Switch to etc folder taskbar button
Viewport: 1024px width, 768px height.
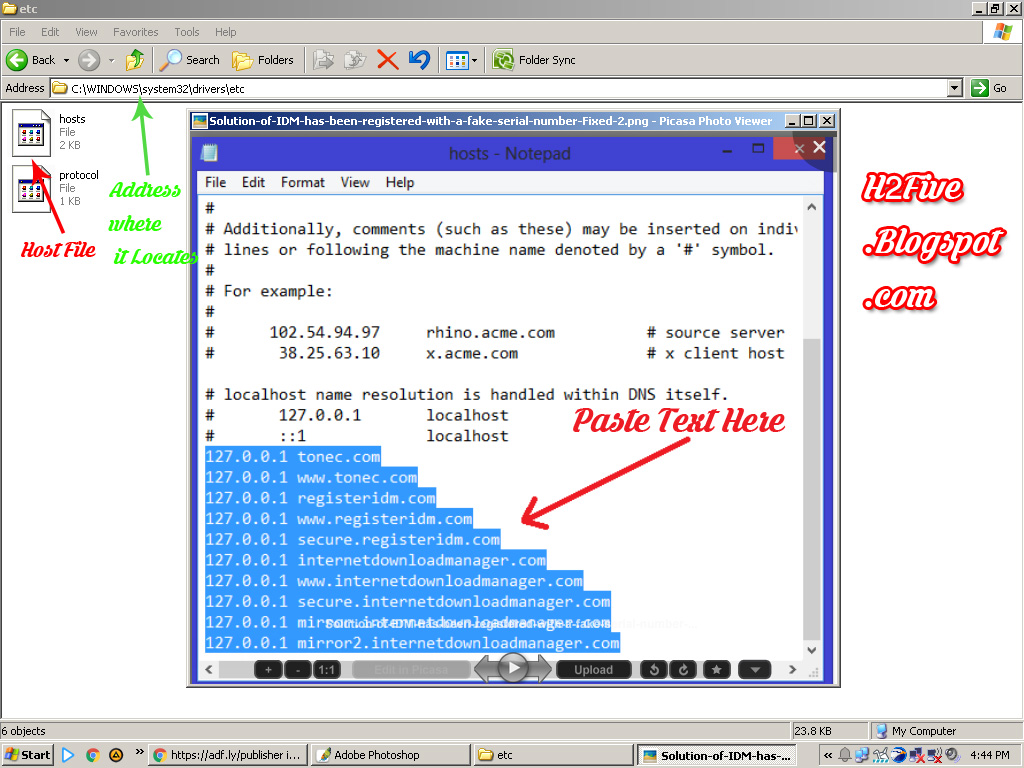pyautogui.click(x=553, y=755)
